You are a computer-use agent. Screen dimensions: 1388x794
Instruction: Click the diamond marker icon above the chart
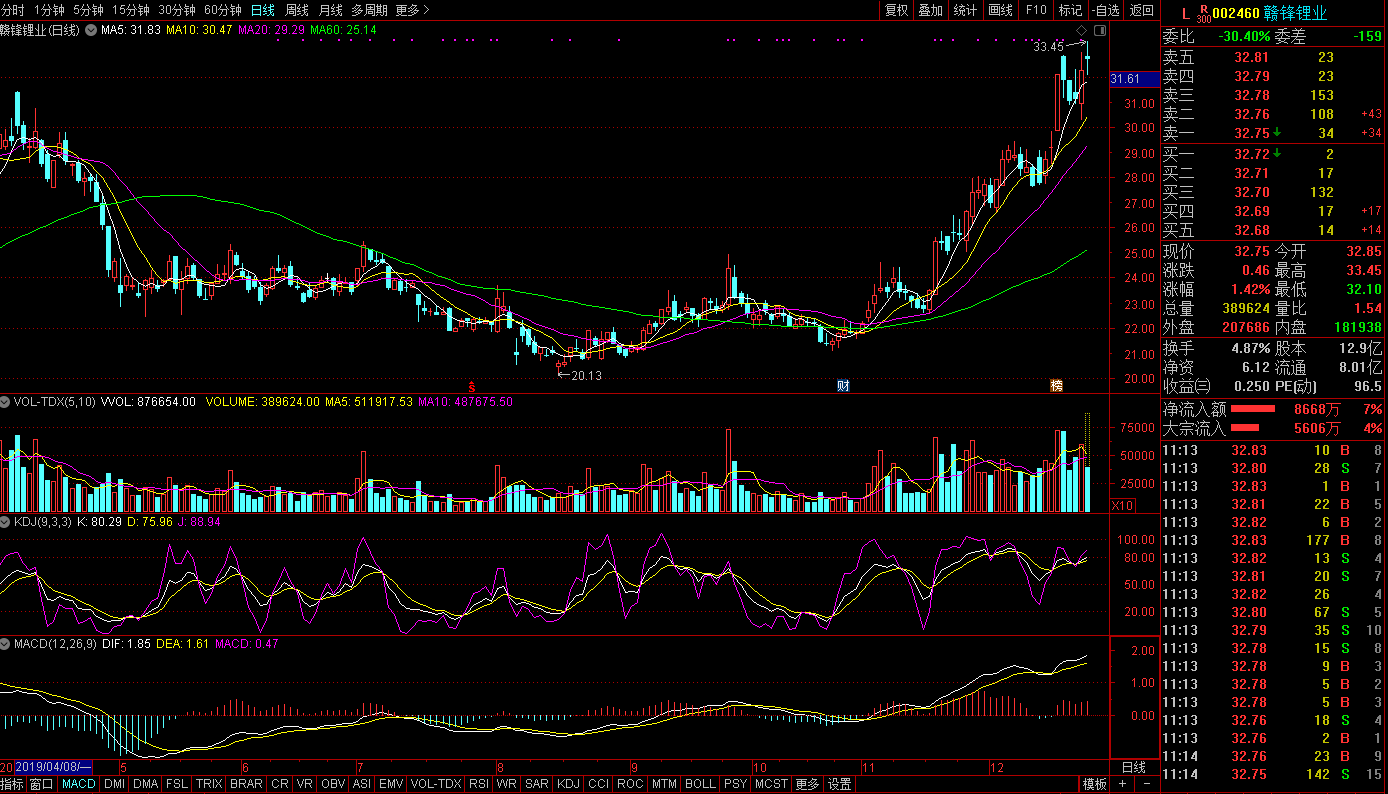click(1081, 32)
